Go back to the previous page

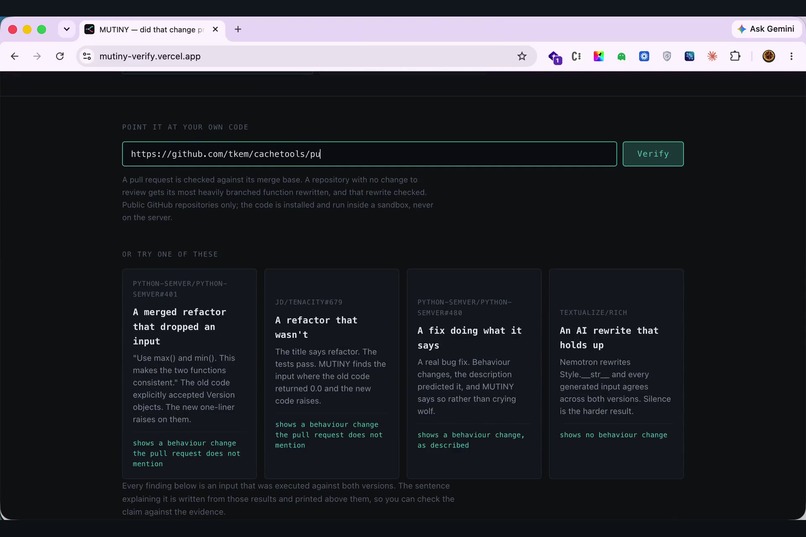tap(14, 56)
